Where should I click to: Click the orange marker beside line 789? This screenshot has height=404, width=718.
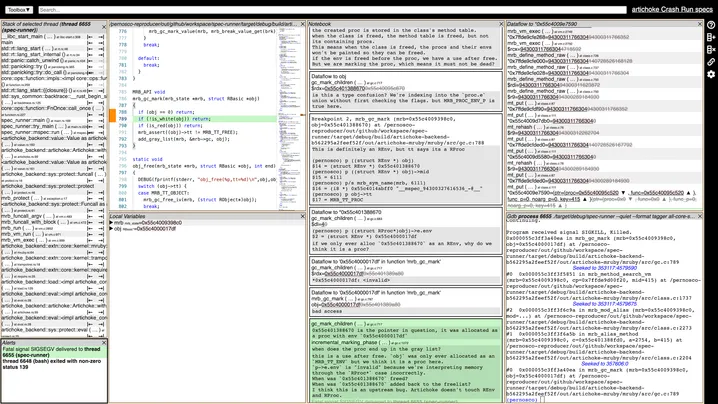pos(112,115)
